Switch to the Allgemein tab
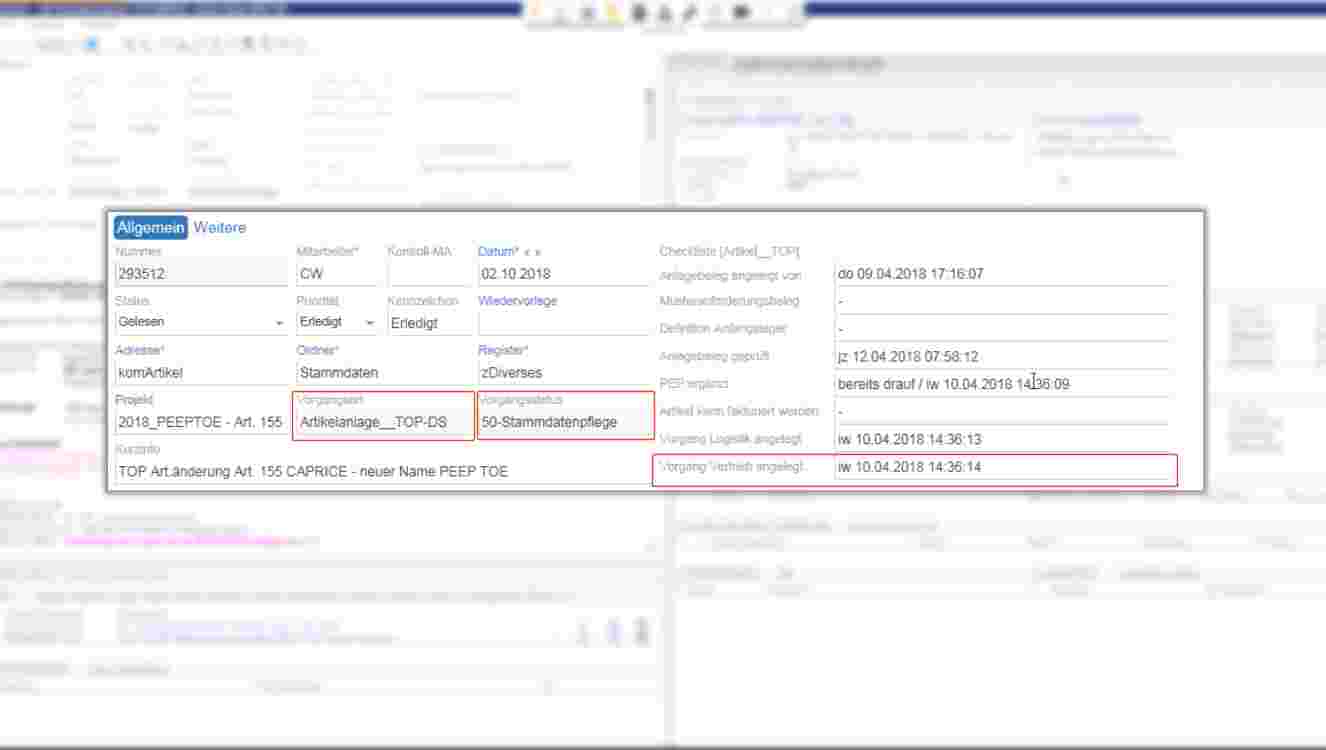 (150, 228)
